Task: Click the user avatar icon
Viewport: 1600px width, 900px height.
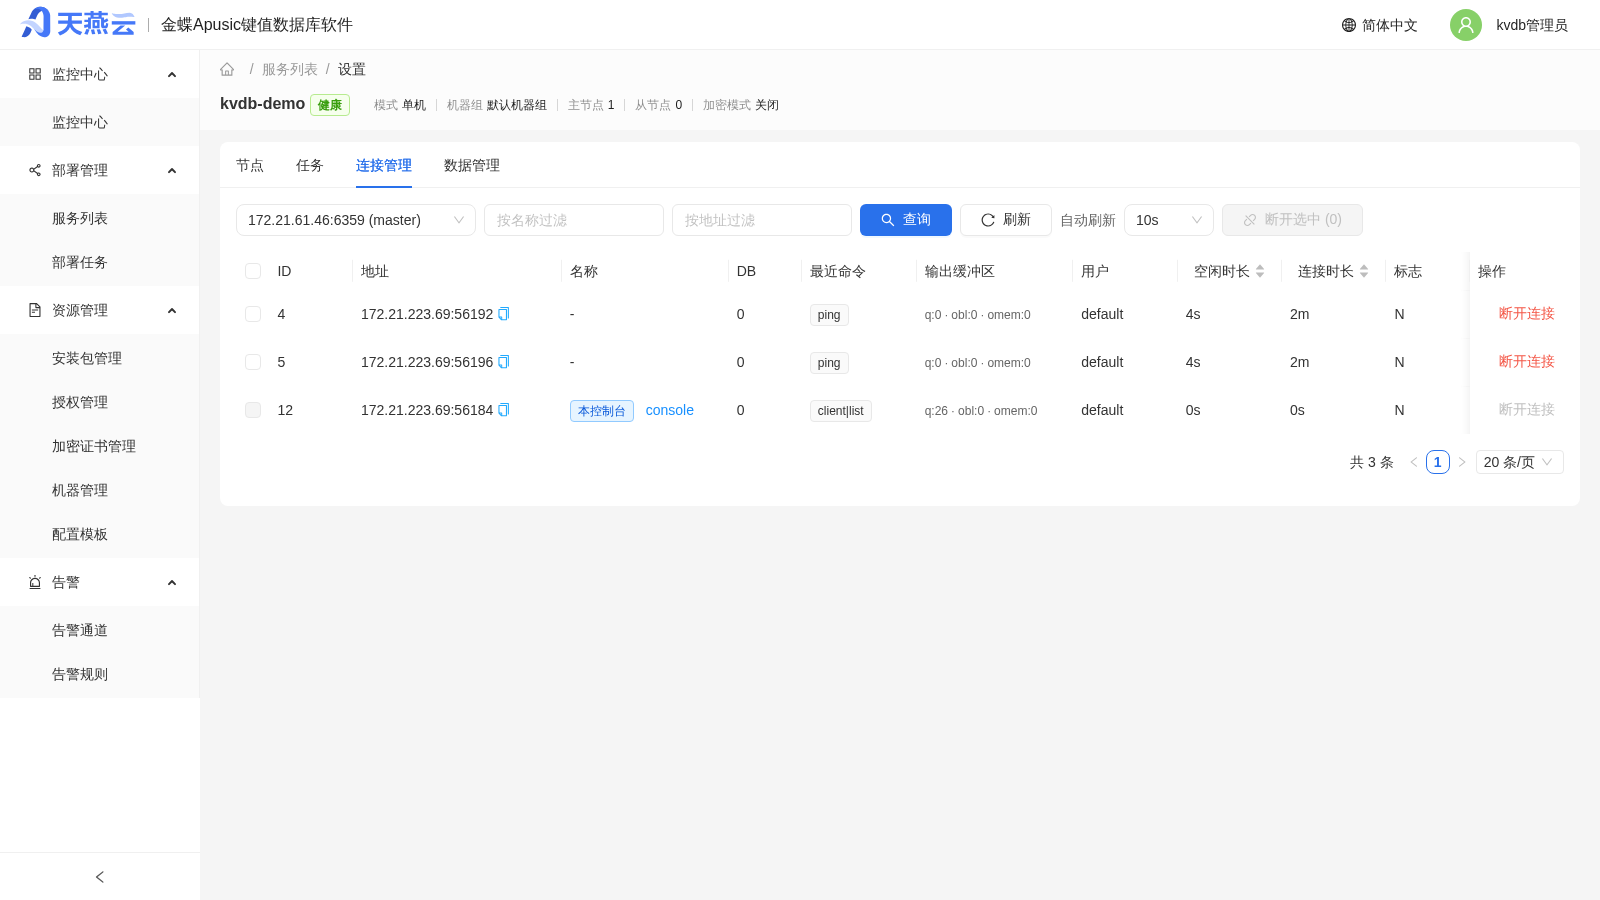Action: coord(1466,25)
